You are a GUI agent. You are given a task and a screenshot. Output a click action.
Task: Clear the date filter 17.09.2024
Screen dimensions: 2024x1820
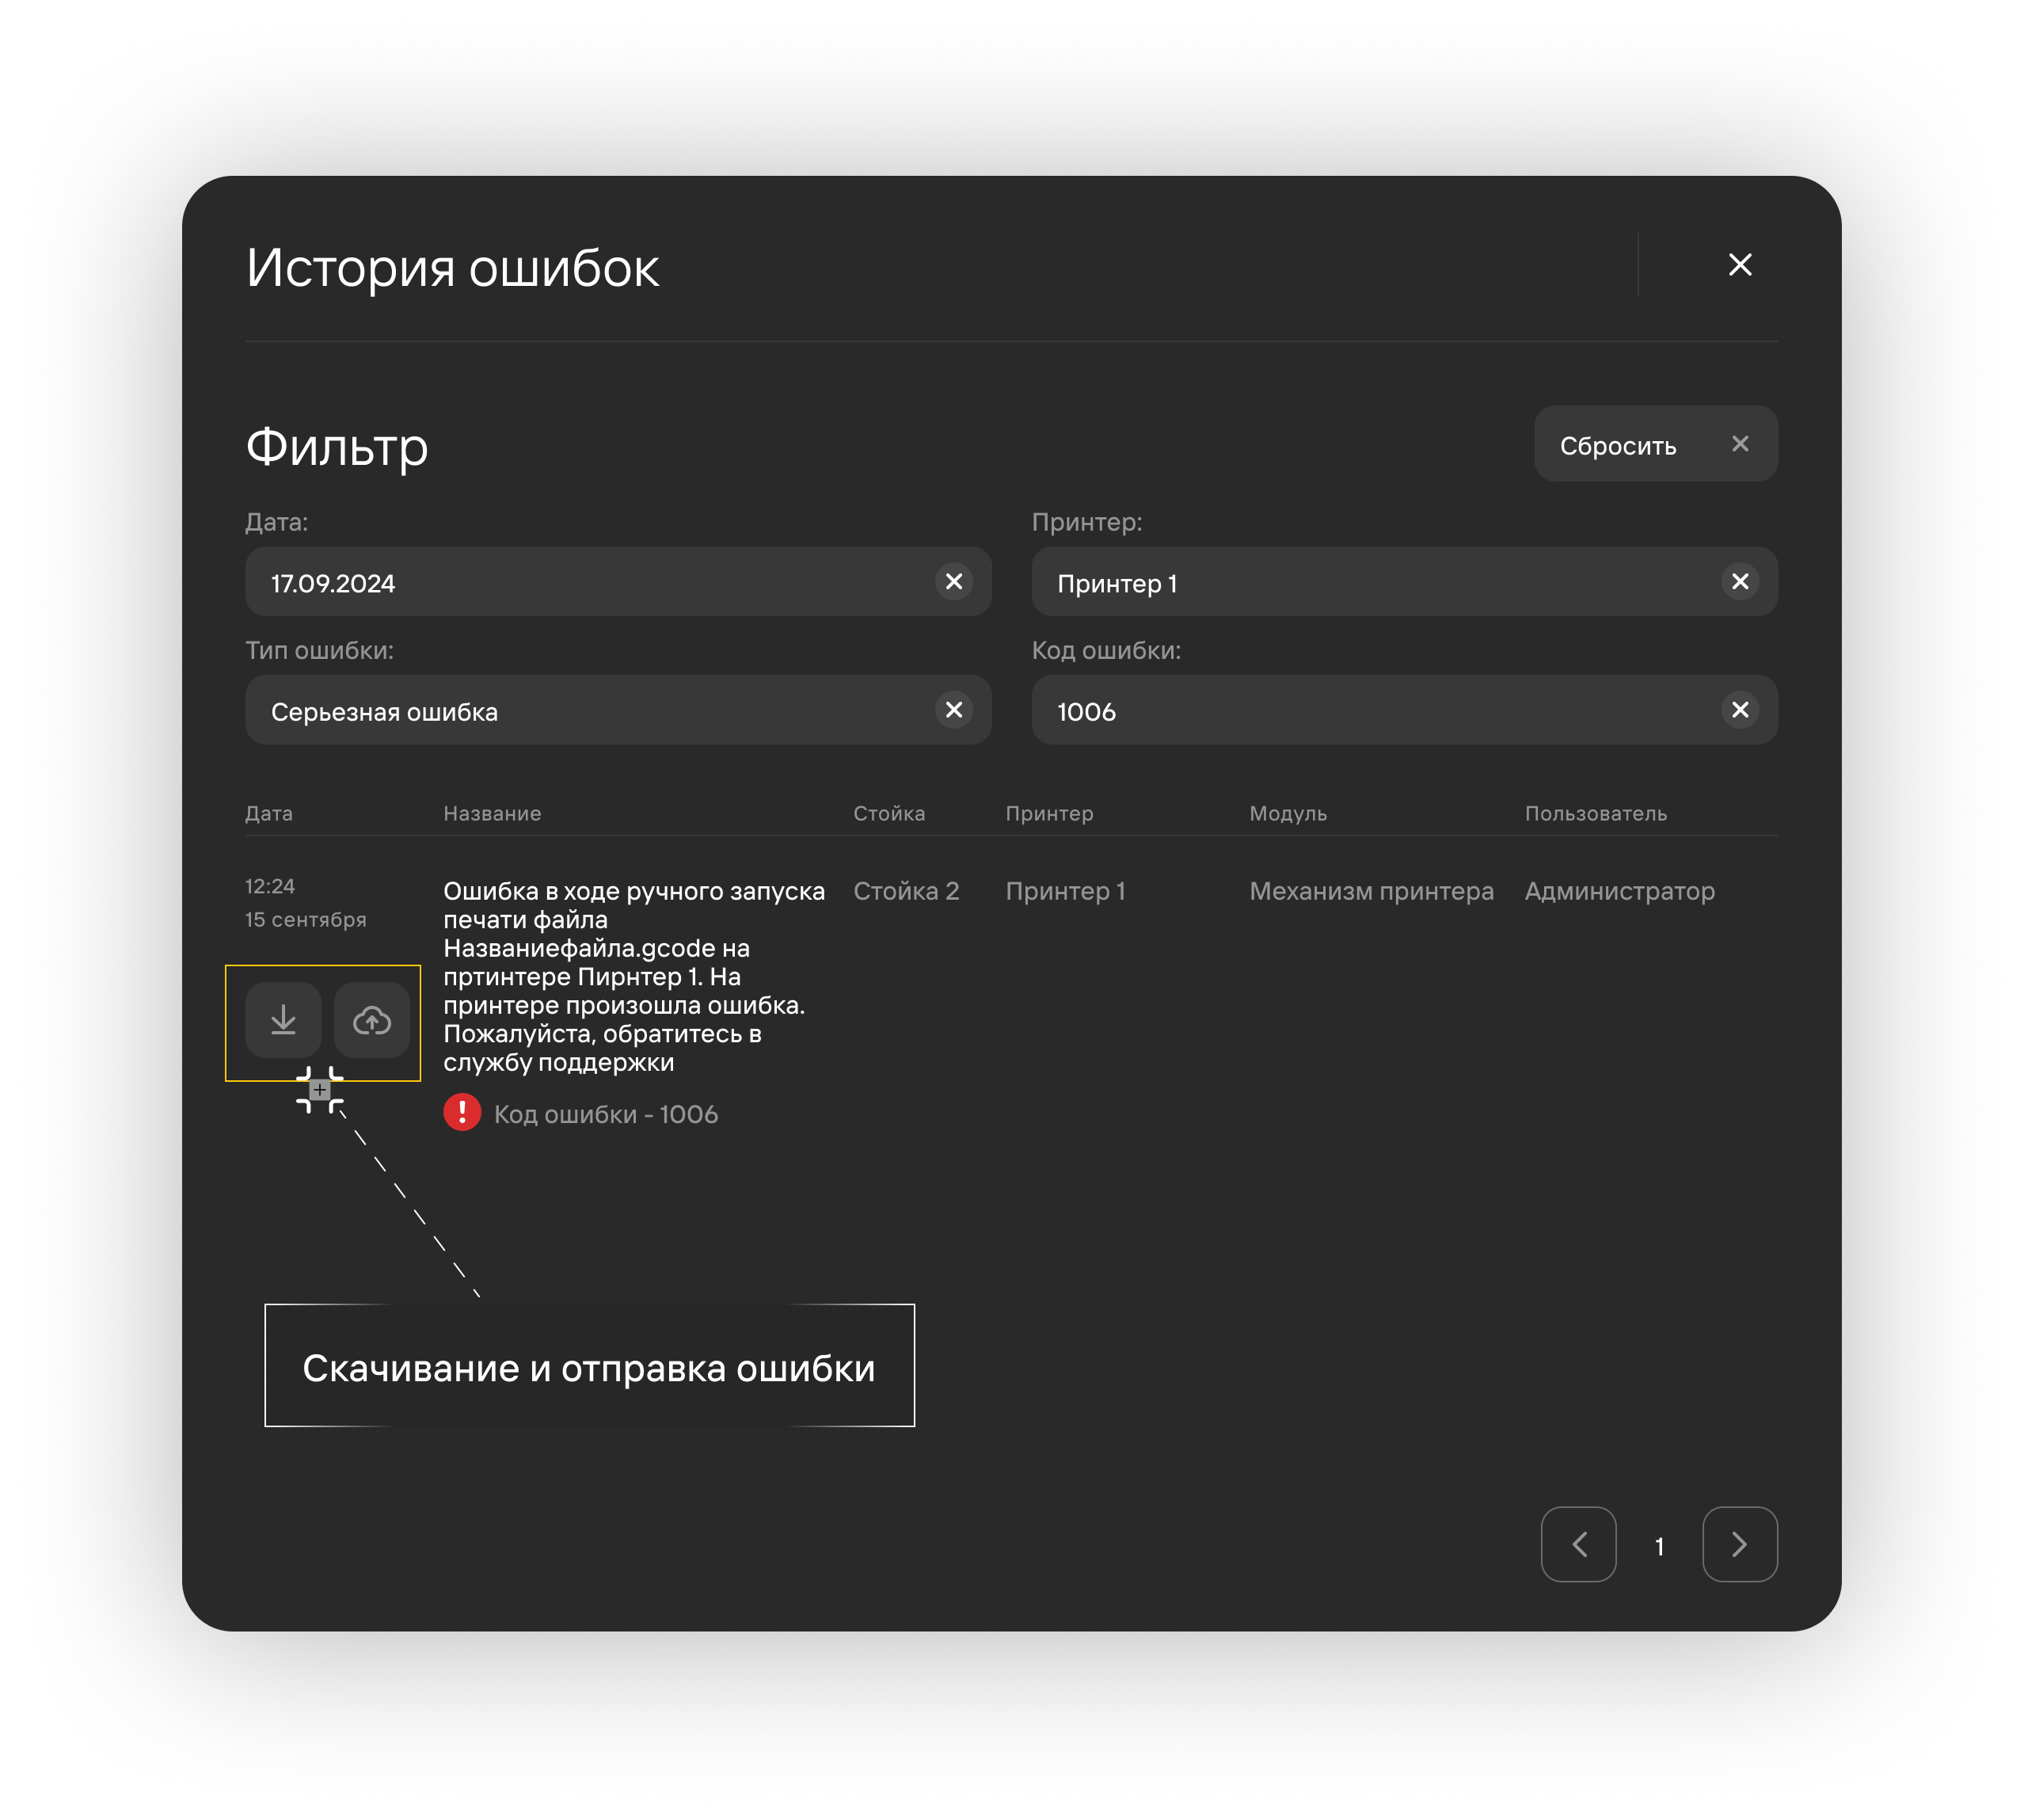pos(954,581)
